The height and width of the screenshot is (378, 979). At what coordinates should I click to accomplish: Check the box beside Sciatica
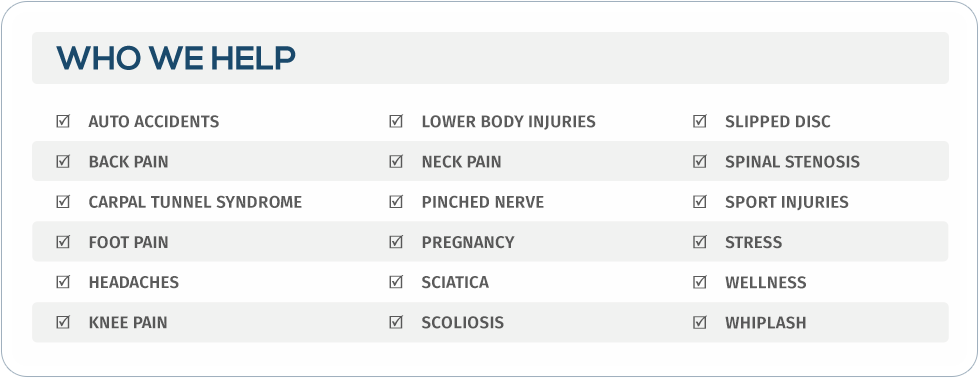[x=396, y=282]
